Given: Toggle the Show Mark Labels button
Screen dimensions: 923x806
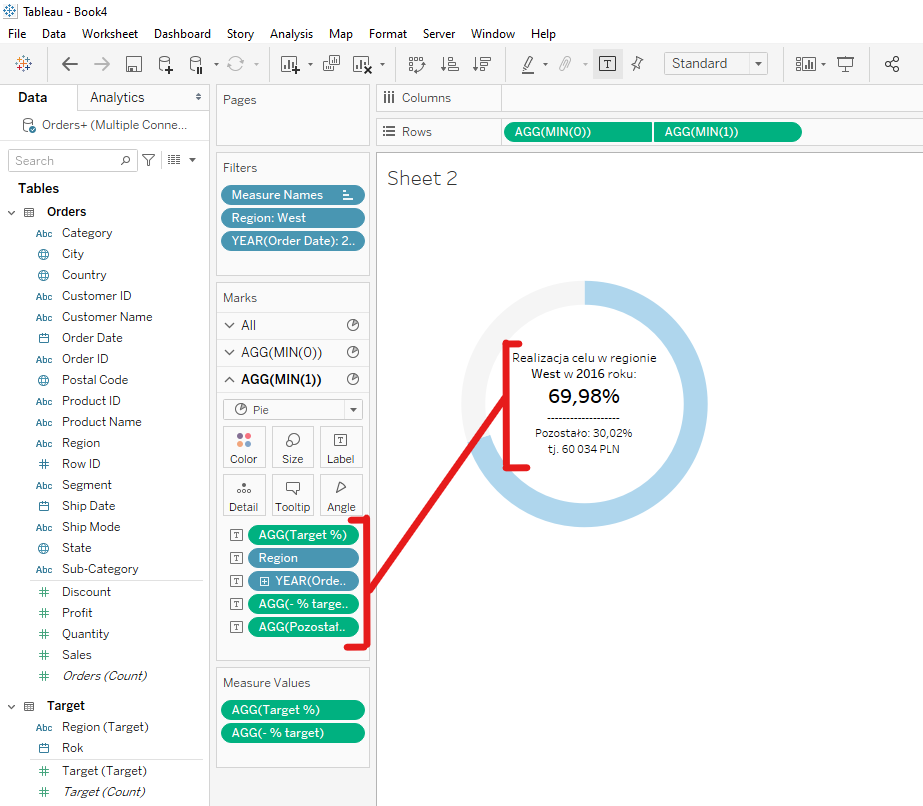Looking at the screenshot, I should (x=607, y=64).
